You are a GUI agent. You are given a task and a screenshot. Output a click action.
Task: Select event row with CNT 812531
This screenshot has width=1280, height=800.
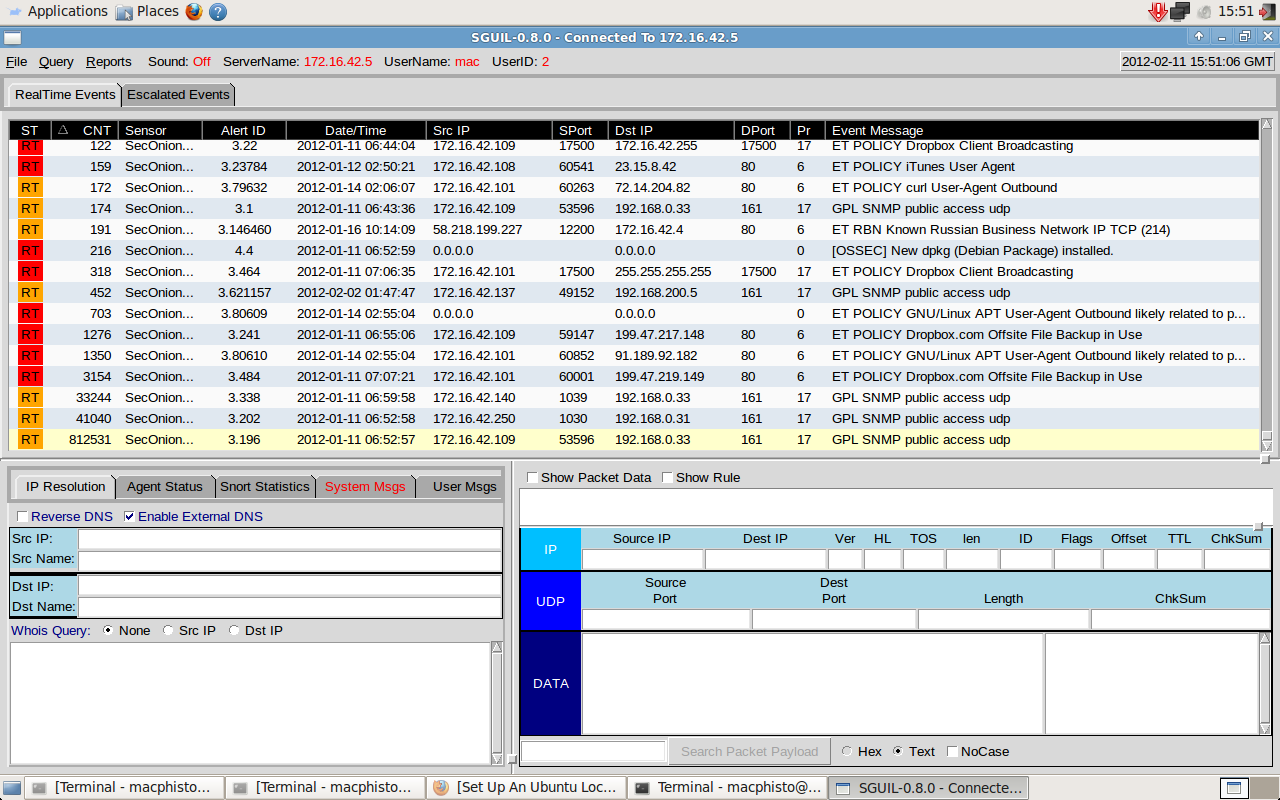633,440
